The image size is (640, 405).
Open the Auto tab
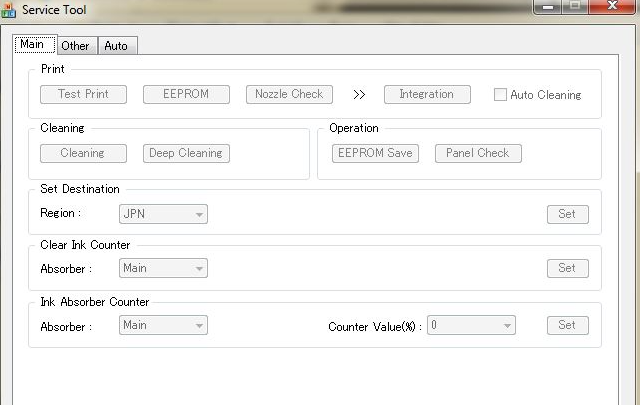[116, 45]
